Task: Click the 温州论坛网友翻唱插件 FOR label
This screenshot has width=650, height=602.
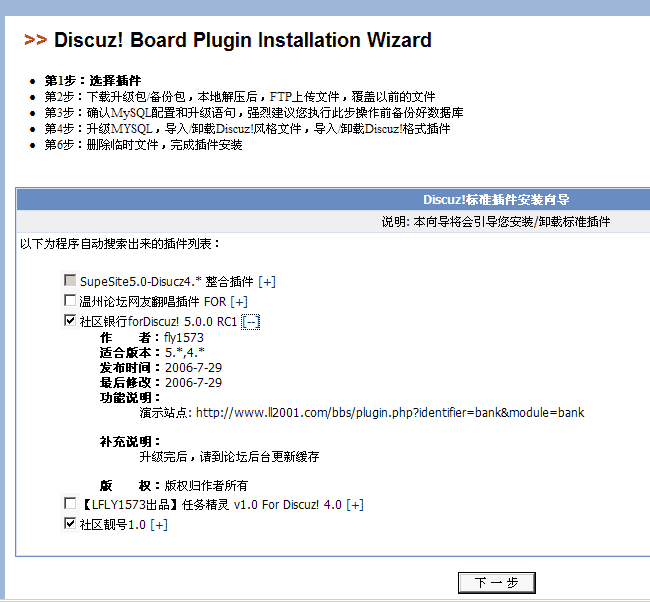Action: pyautogui.click(x=153, y=302)
